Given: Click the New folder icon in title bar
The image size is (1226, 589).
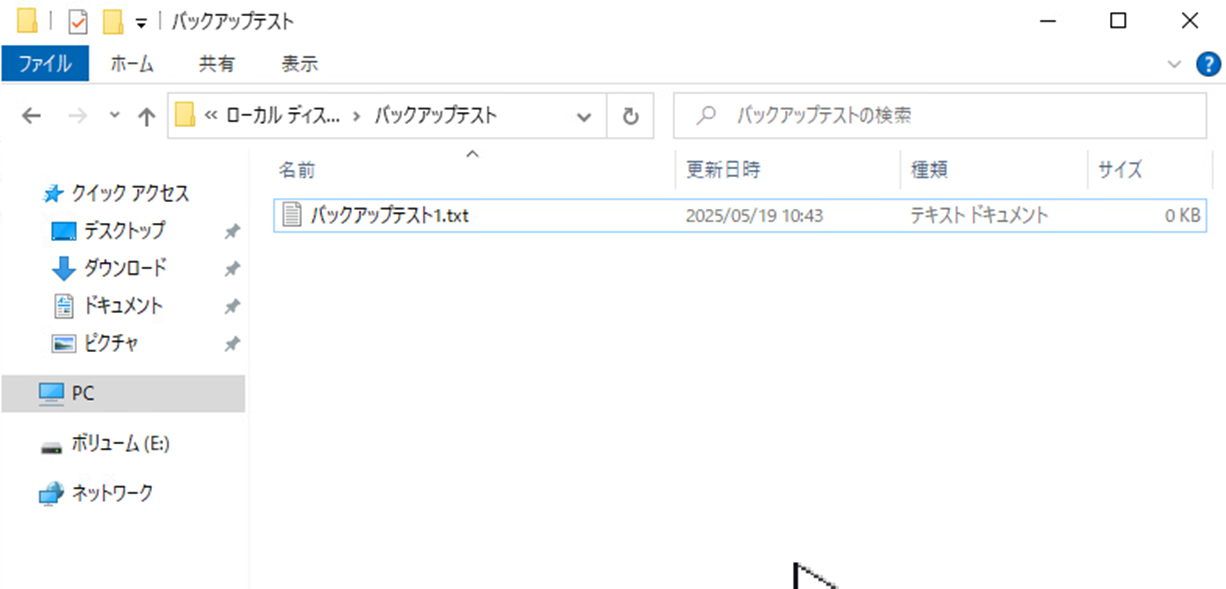Looking at the screenshot, I should 113,20.
